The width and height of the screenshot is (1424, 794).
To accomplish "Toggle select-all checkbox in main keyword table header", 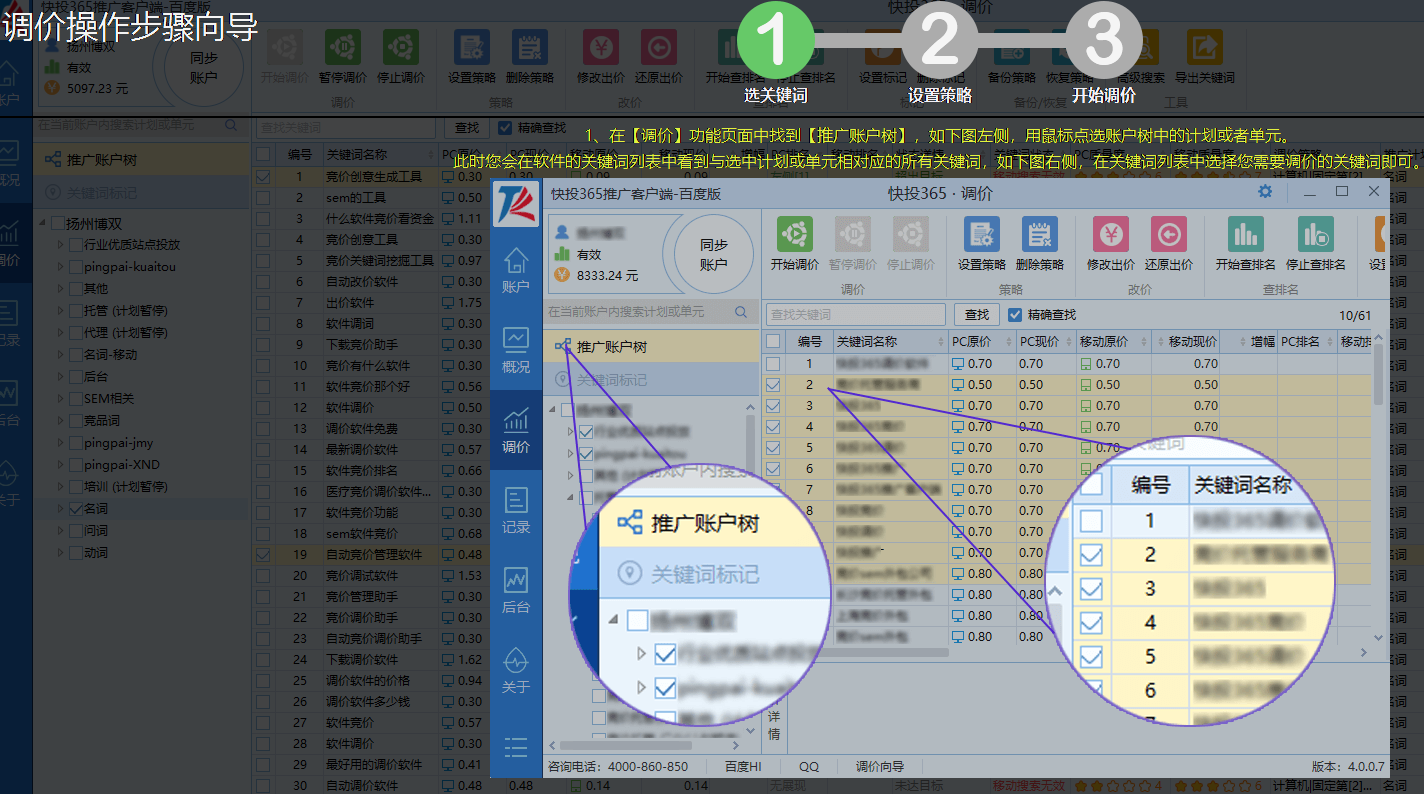I will coord(263,154).
